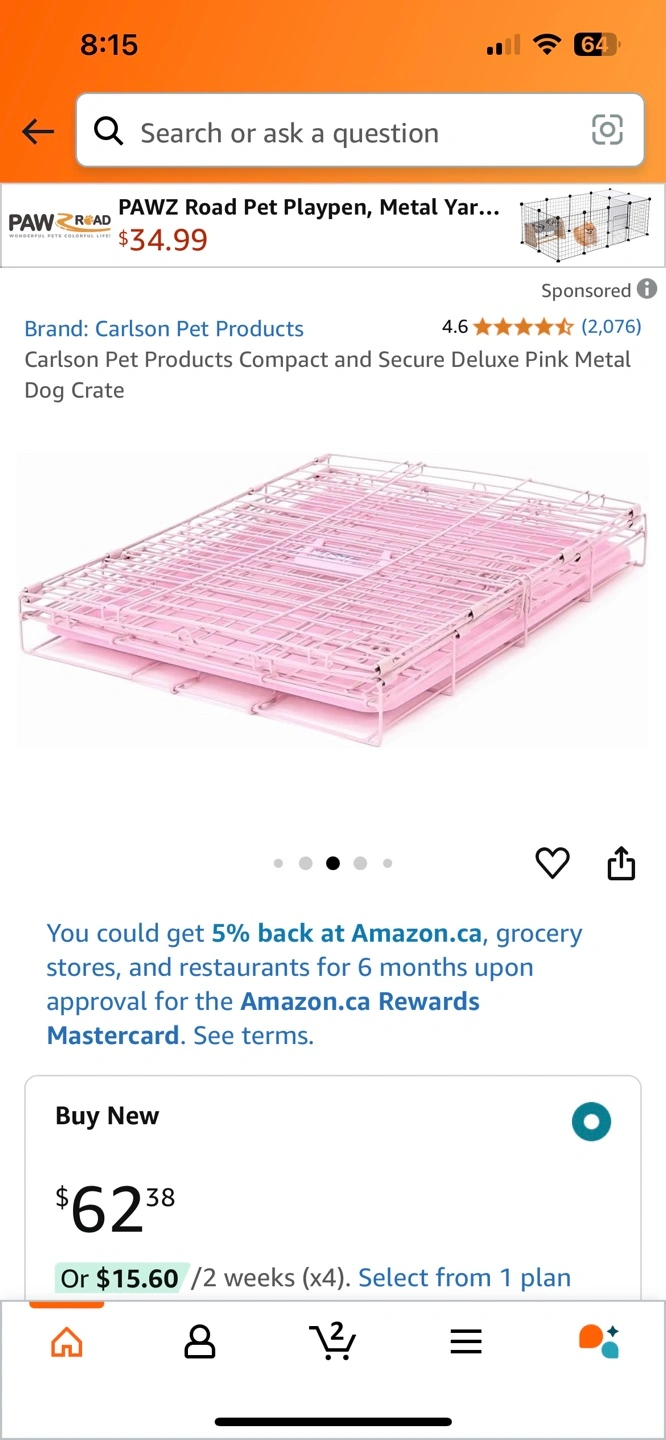666x1440 pixels.
Task: Select the Buy New radio option
Action: (x=591, y=1122)
